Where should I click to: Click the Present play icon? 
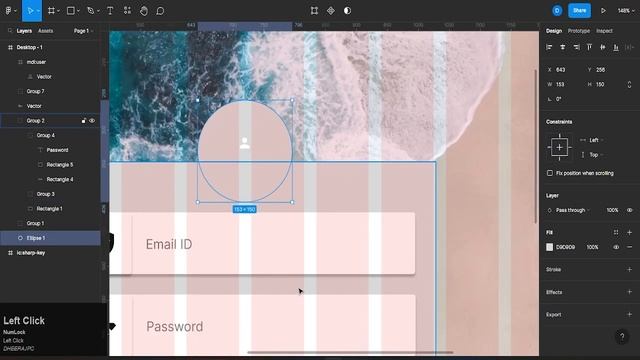point(603,11)
